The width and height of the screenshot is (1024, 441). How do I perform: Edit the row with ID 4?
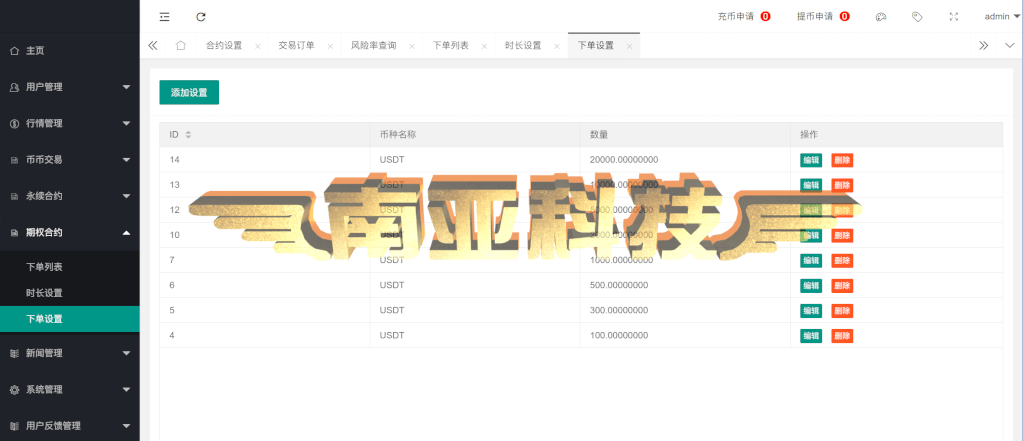coord(810,336)
